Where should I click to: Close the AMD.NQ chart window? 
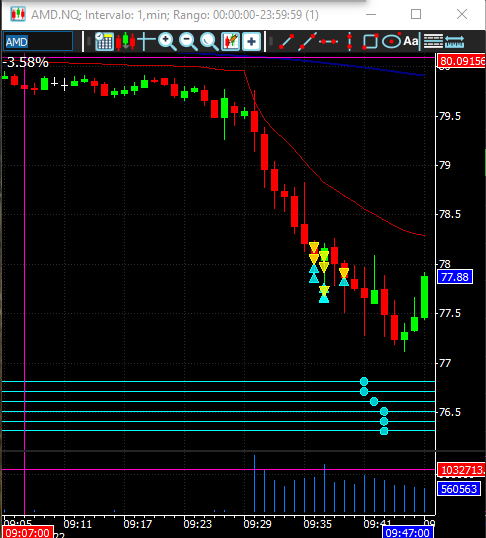[462, 14]
